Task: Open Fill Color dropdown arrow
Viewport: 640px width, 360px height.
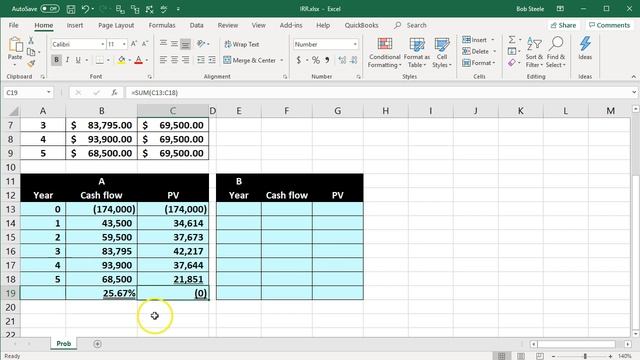Action: point(129,60)
